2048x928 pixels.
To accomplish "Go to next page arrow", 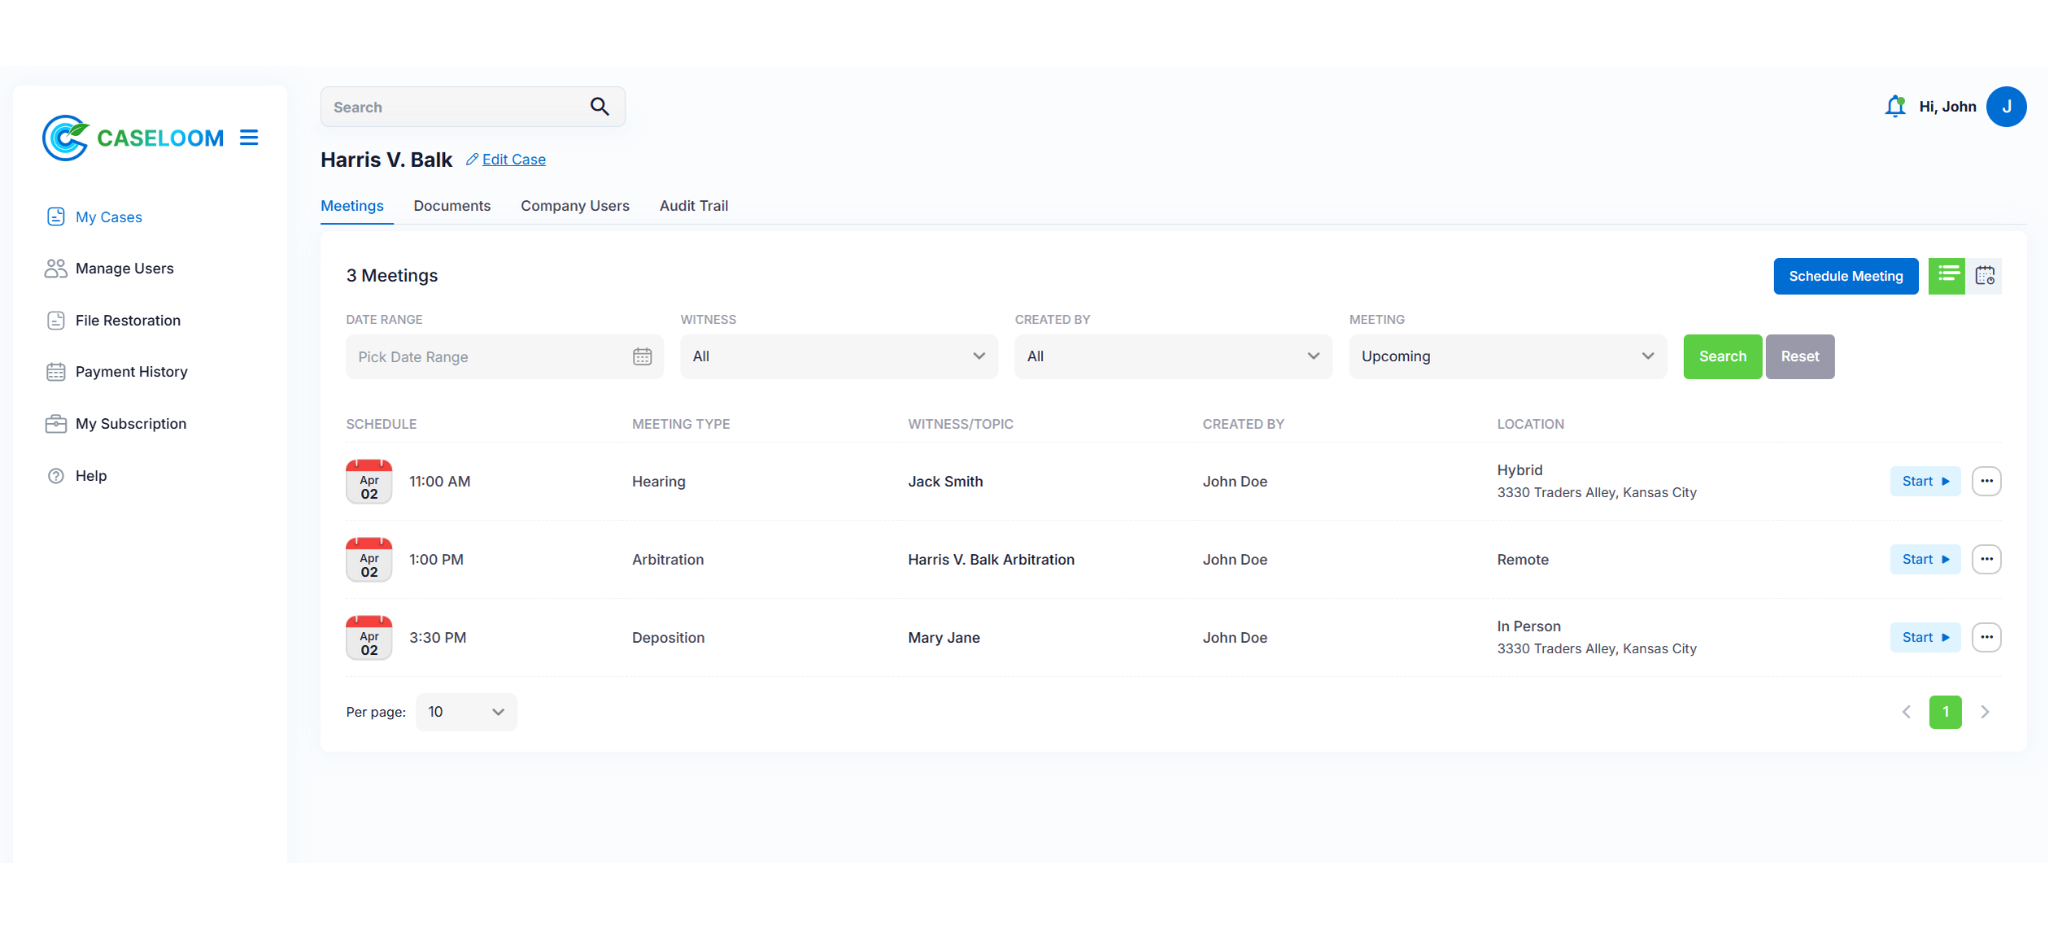I will coord(1985,712).
